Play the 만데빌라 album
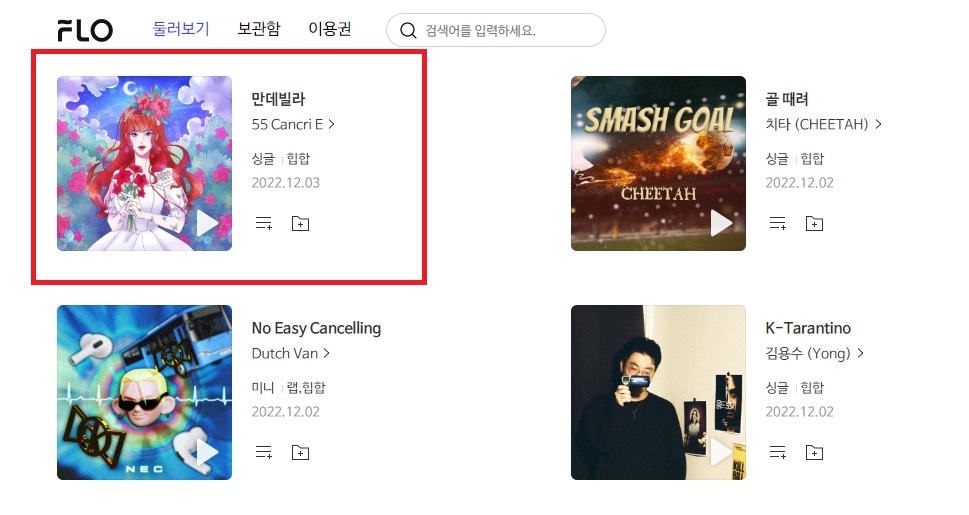The height and width of the screenshot is (515, 969). (x=208, y=223)
